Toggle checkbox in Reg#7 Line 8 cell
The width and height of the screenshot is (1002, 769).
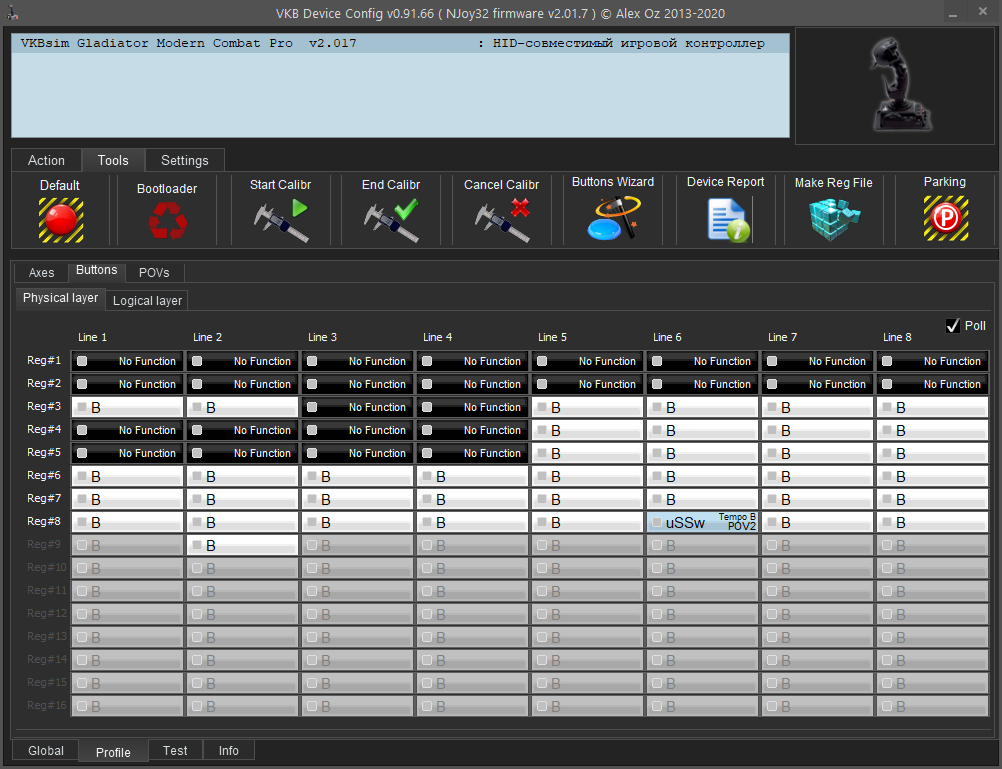[887, 499]
